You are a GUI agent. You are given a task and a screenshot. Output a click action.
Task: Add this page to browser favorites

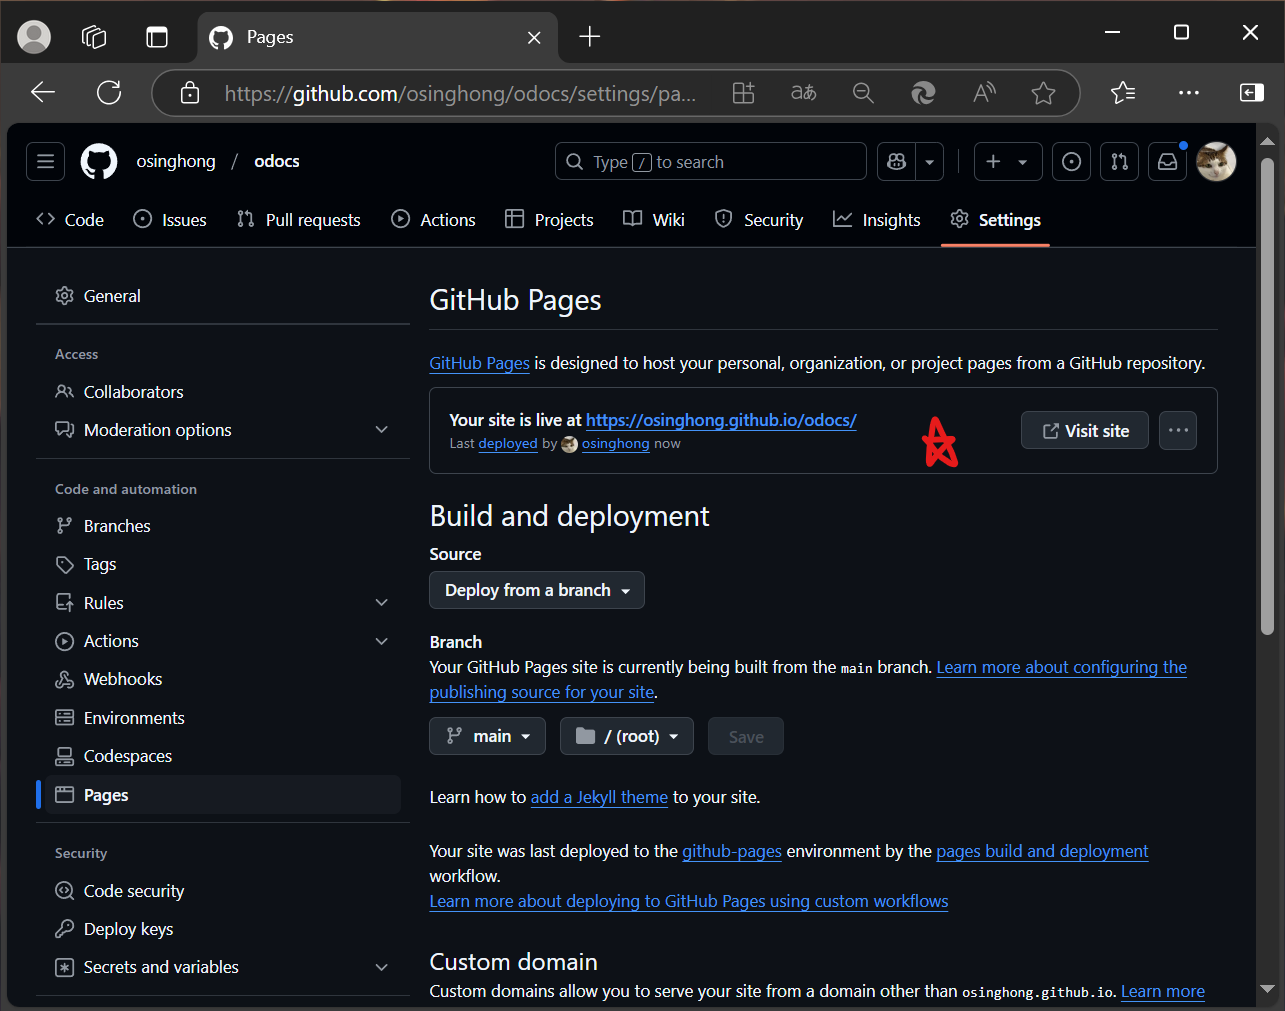[x=1043, y=93]
